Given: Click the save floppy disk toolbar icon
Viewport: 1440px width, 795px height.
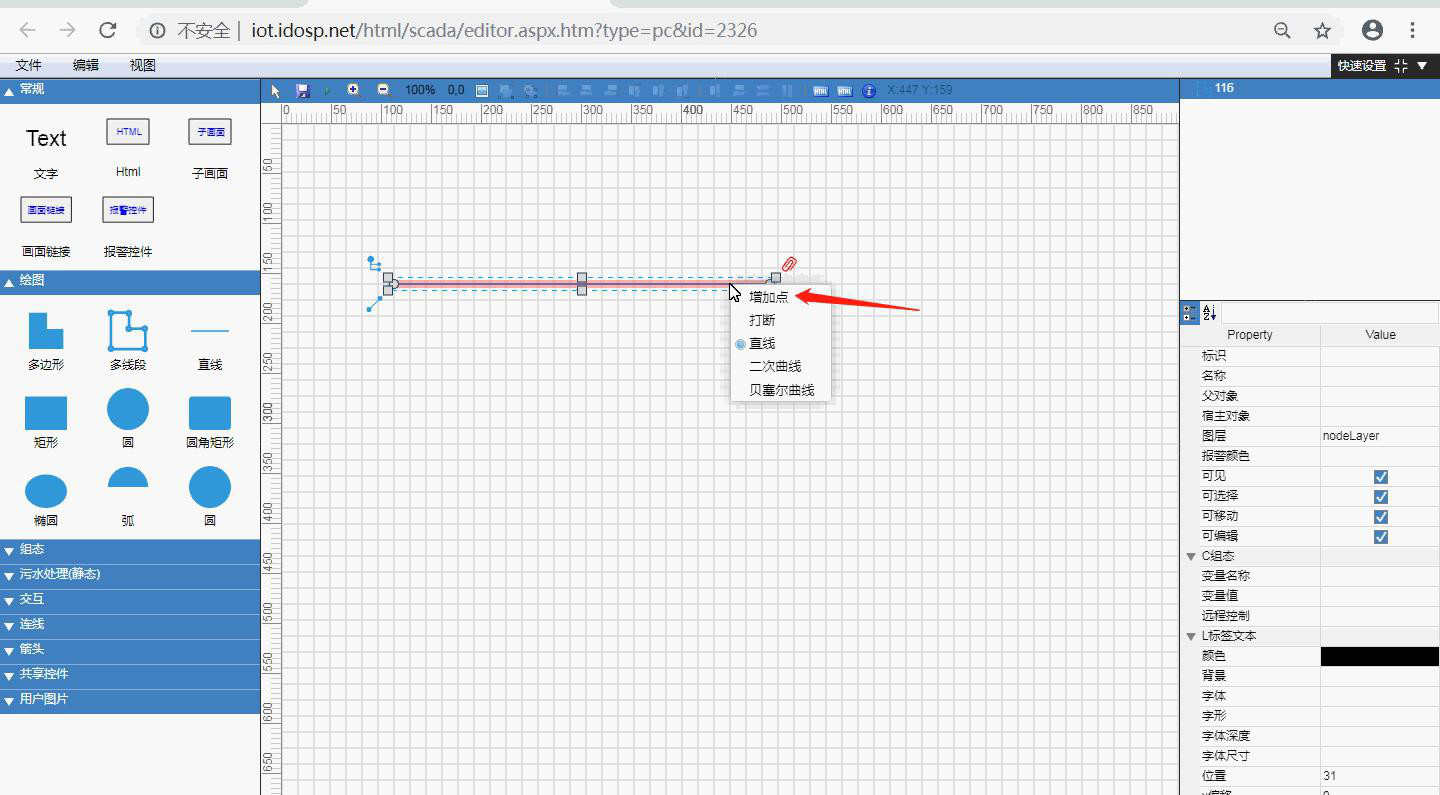Looking at the screenshot, I should click(x=303, y=90).
